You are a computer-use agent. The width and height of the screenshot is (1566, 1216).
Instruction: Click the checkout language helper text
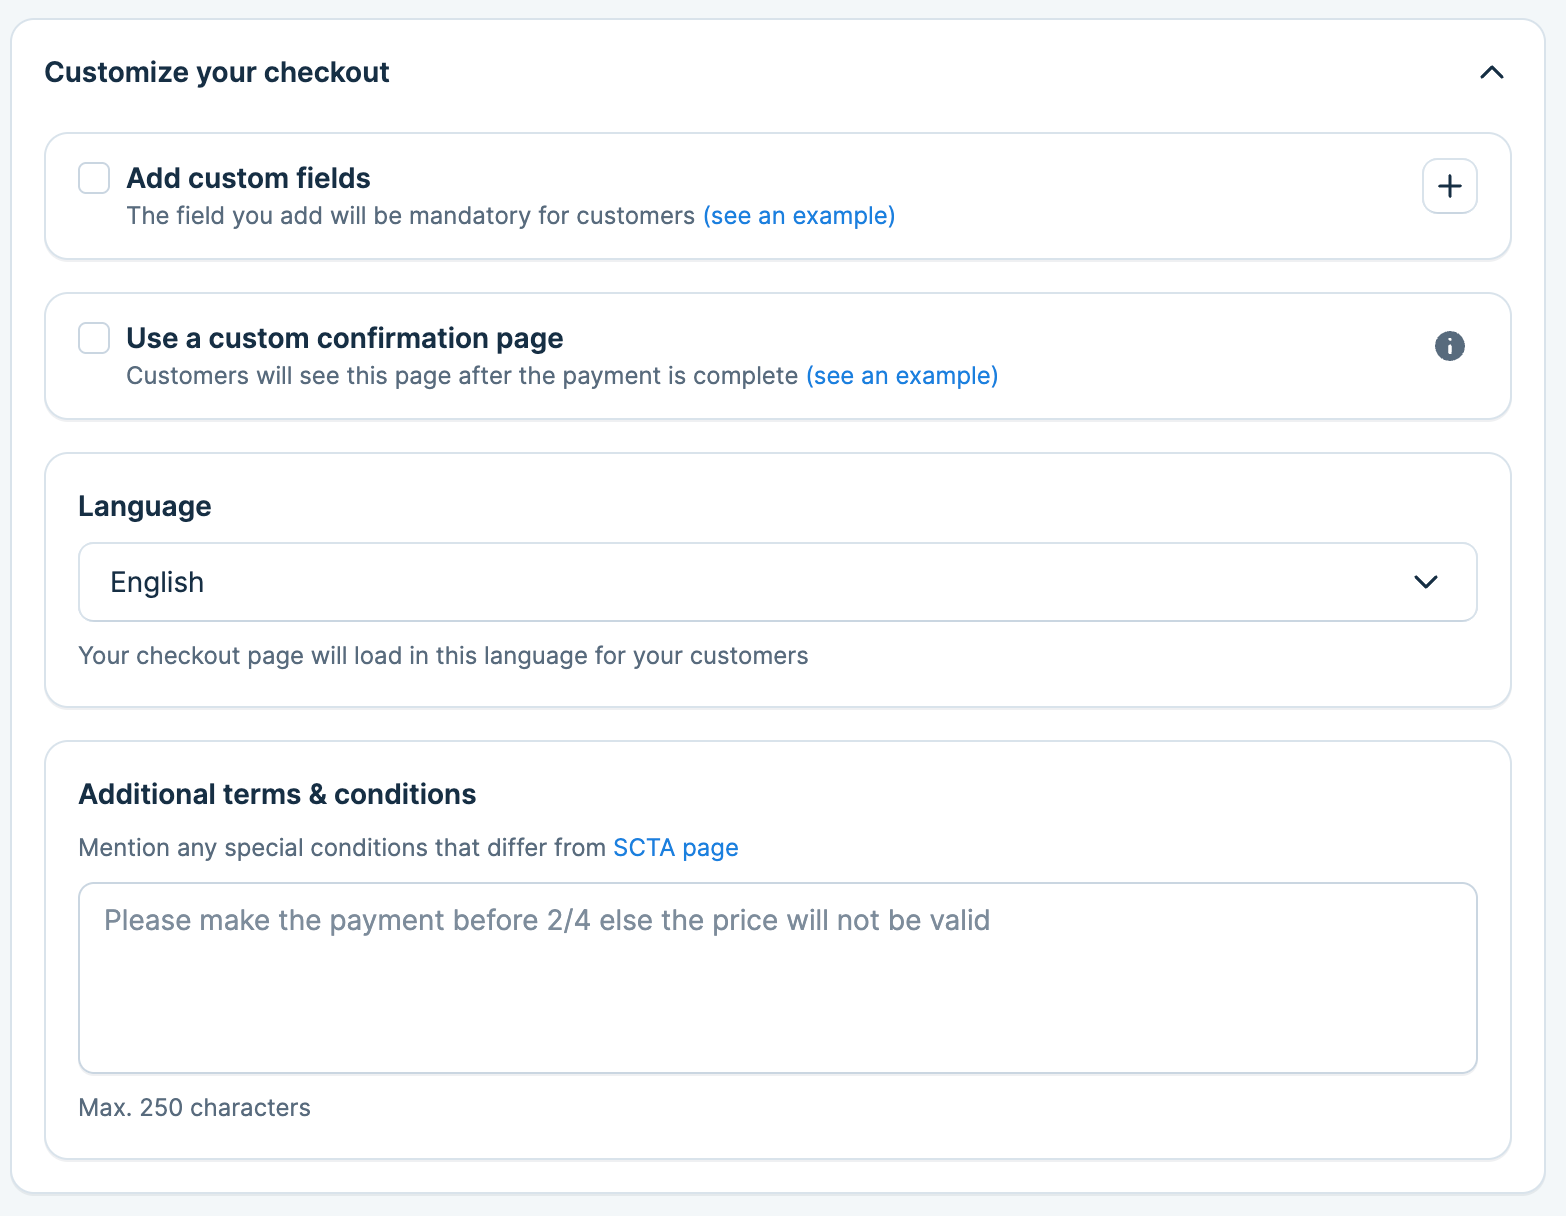tap(443, 656)
